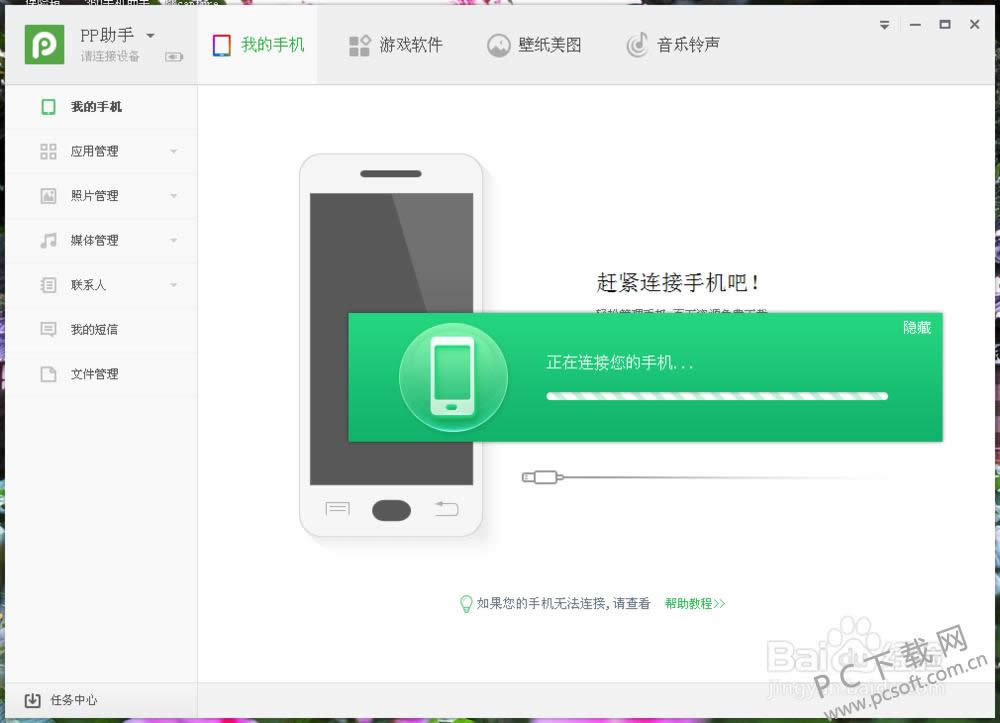The image size is (1000, 723).
Task: Open 应用管理 via its sidebar icon
Action: tap(48, 151)
